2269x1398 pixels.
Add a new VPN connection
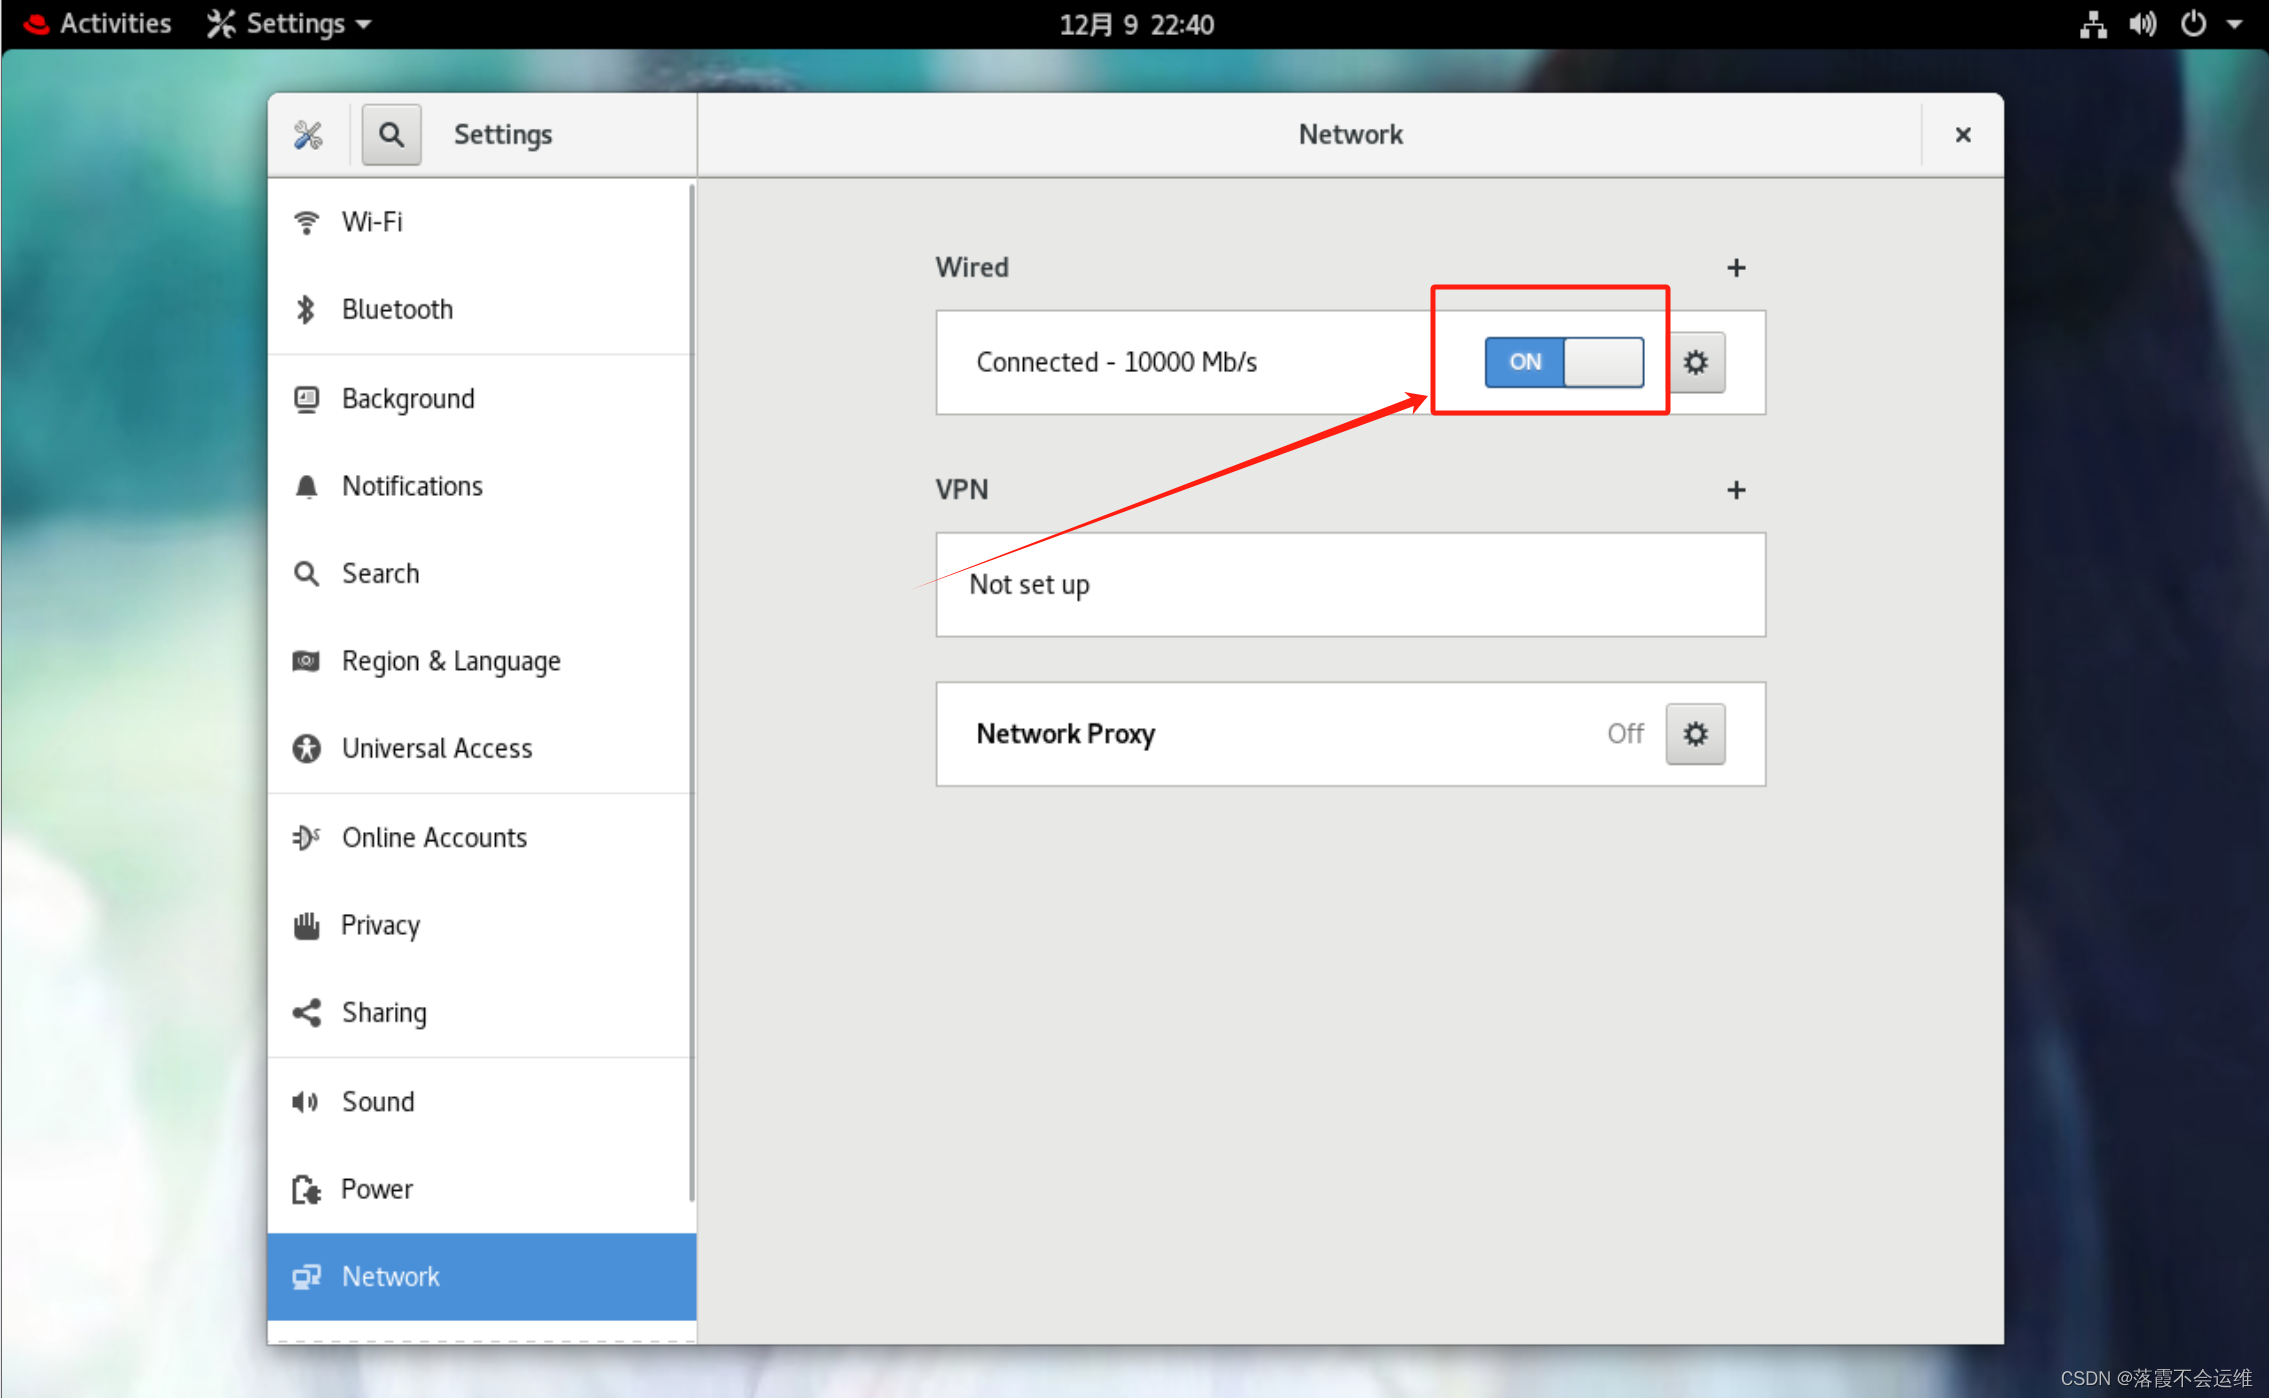(1736, 490)
